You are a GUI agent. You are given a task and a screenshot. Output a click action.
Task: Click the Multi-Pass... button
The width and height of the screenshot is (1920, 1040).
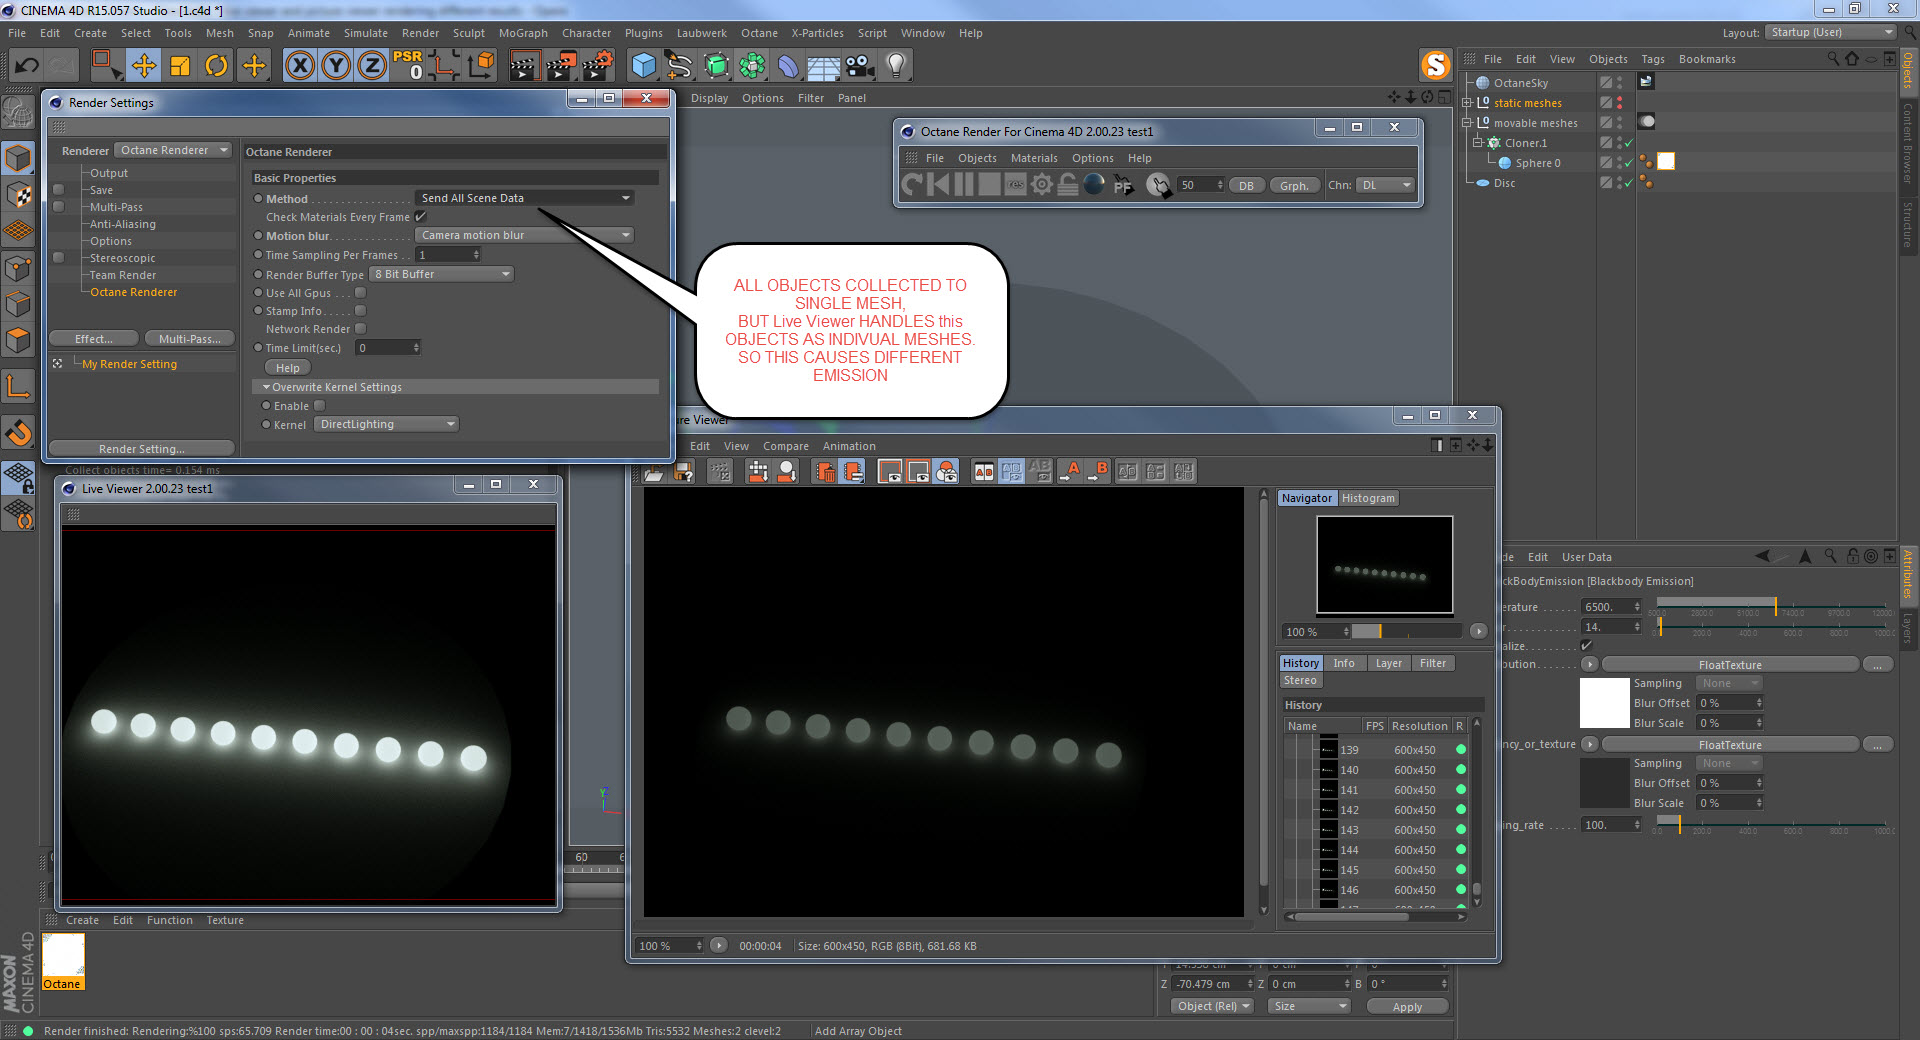click(x=190, y=339)
